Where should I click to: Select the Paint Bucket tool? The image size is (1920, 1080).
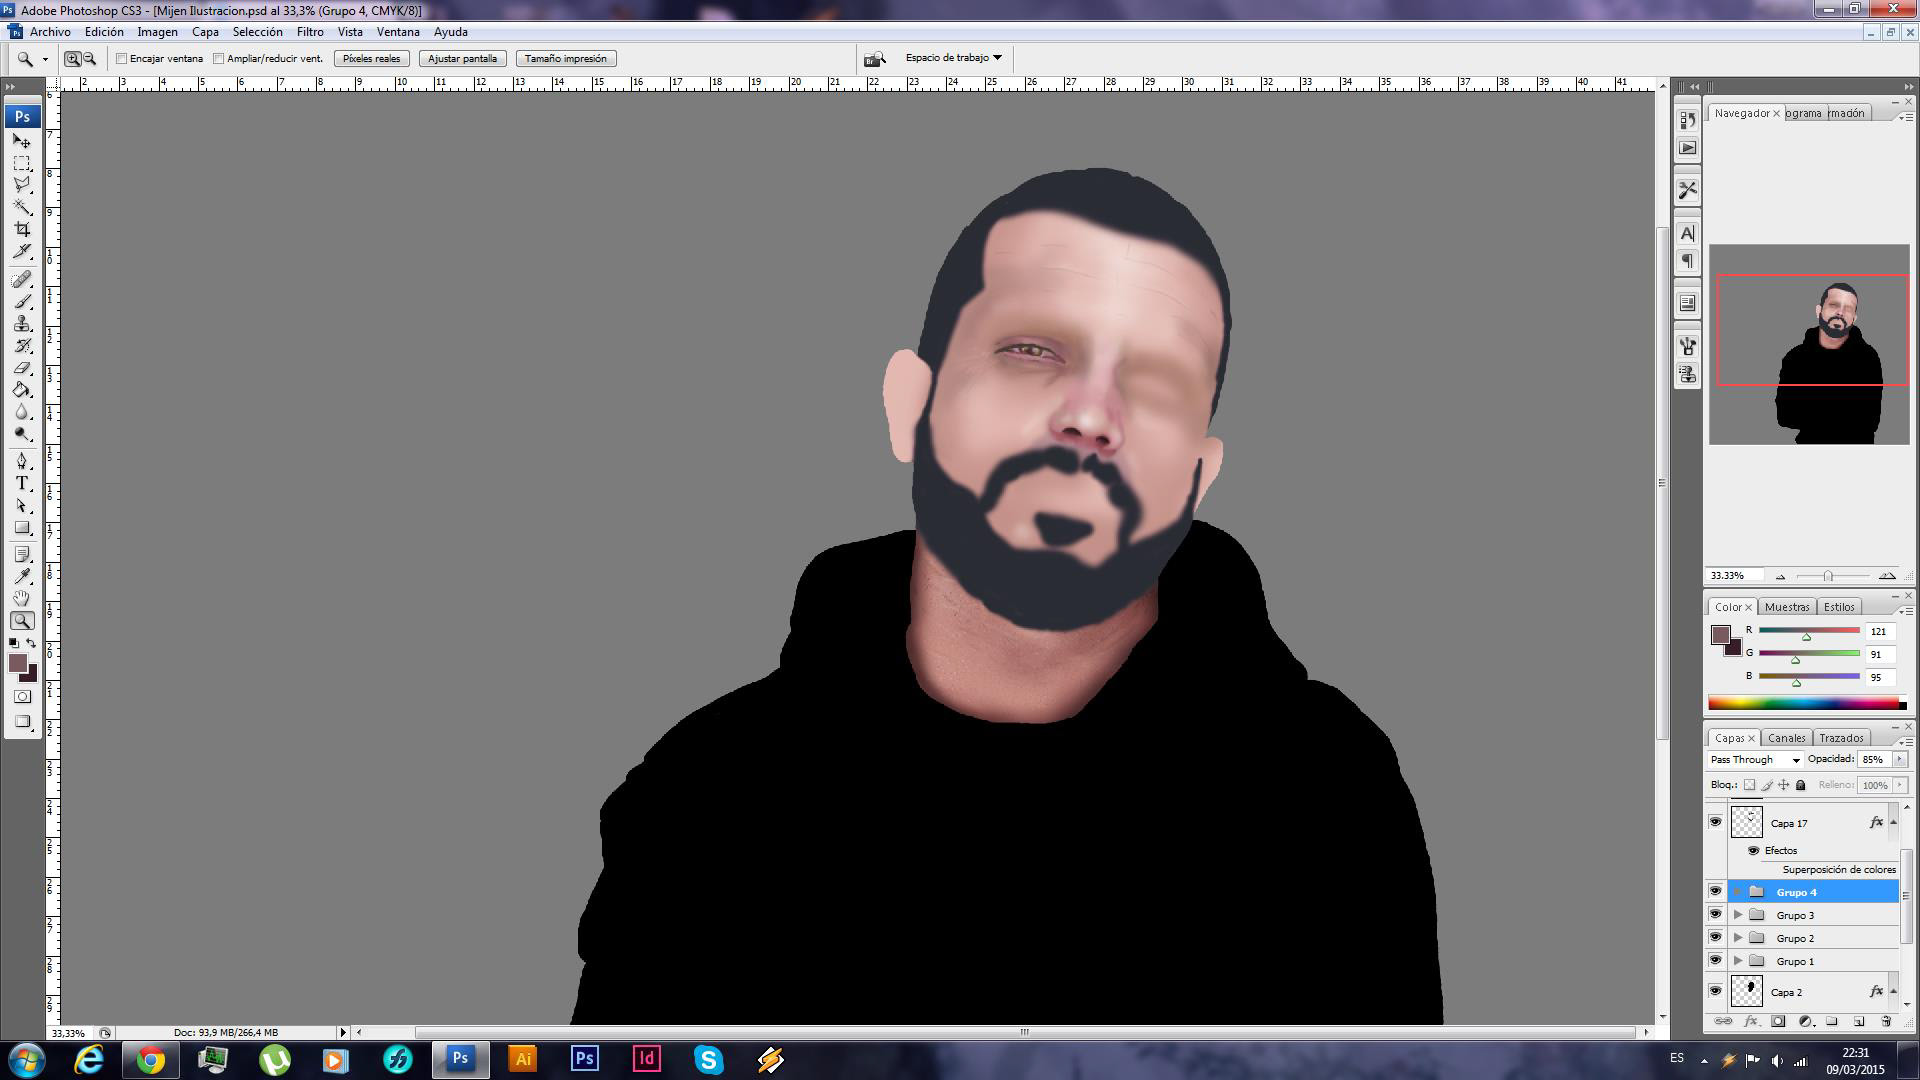point(22,390)
